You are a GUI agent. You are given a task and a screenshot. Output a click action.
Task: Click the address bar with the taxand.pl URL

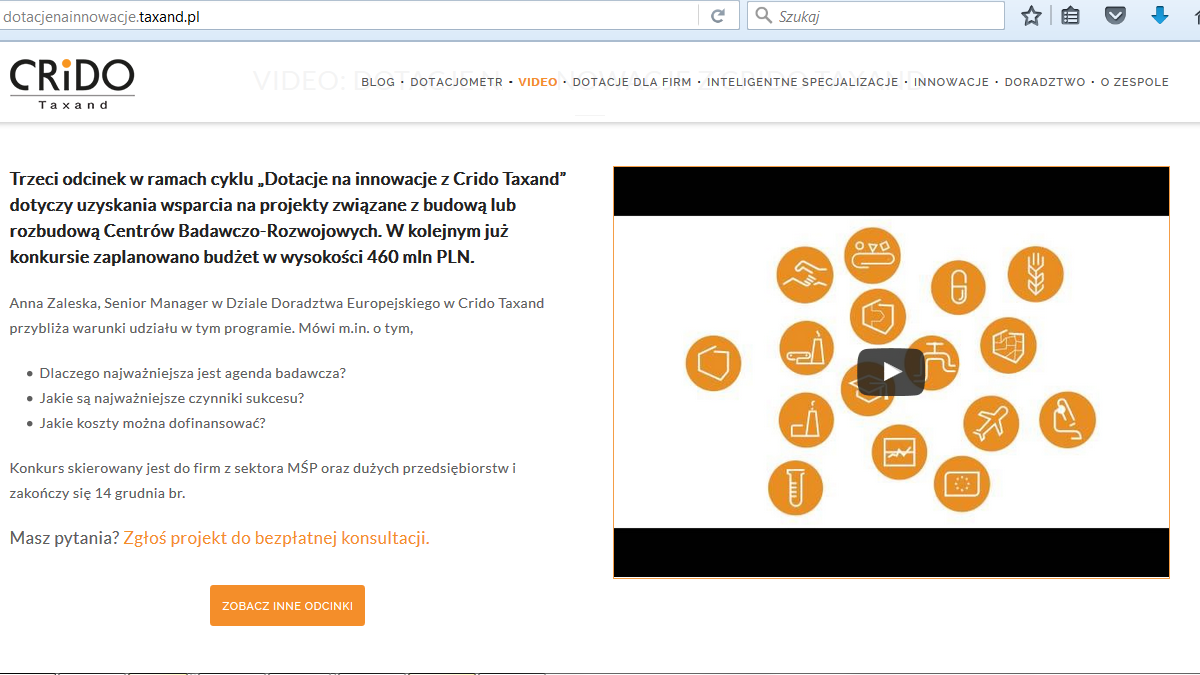(x=350, y=16)
